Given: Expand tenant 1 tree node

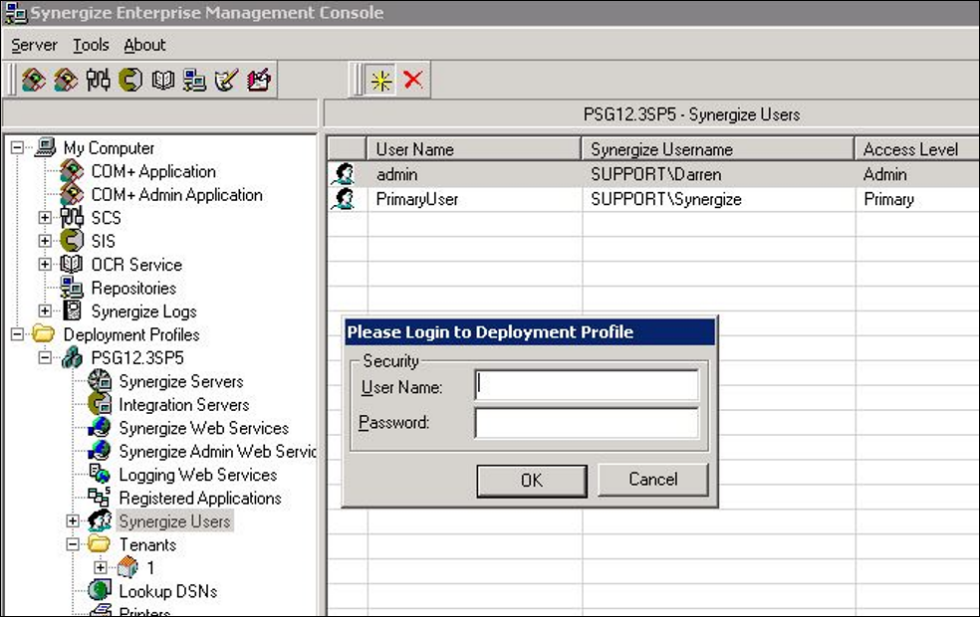Looking at the screenshot, I should click(x=101, y=568).
